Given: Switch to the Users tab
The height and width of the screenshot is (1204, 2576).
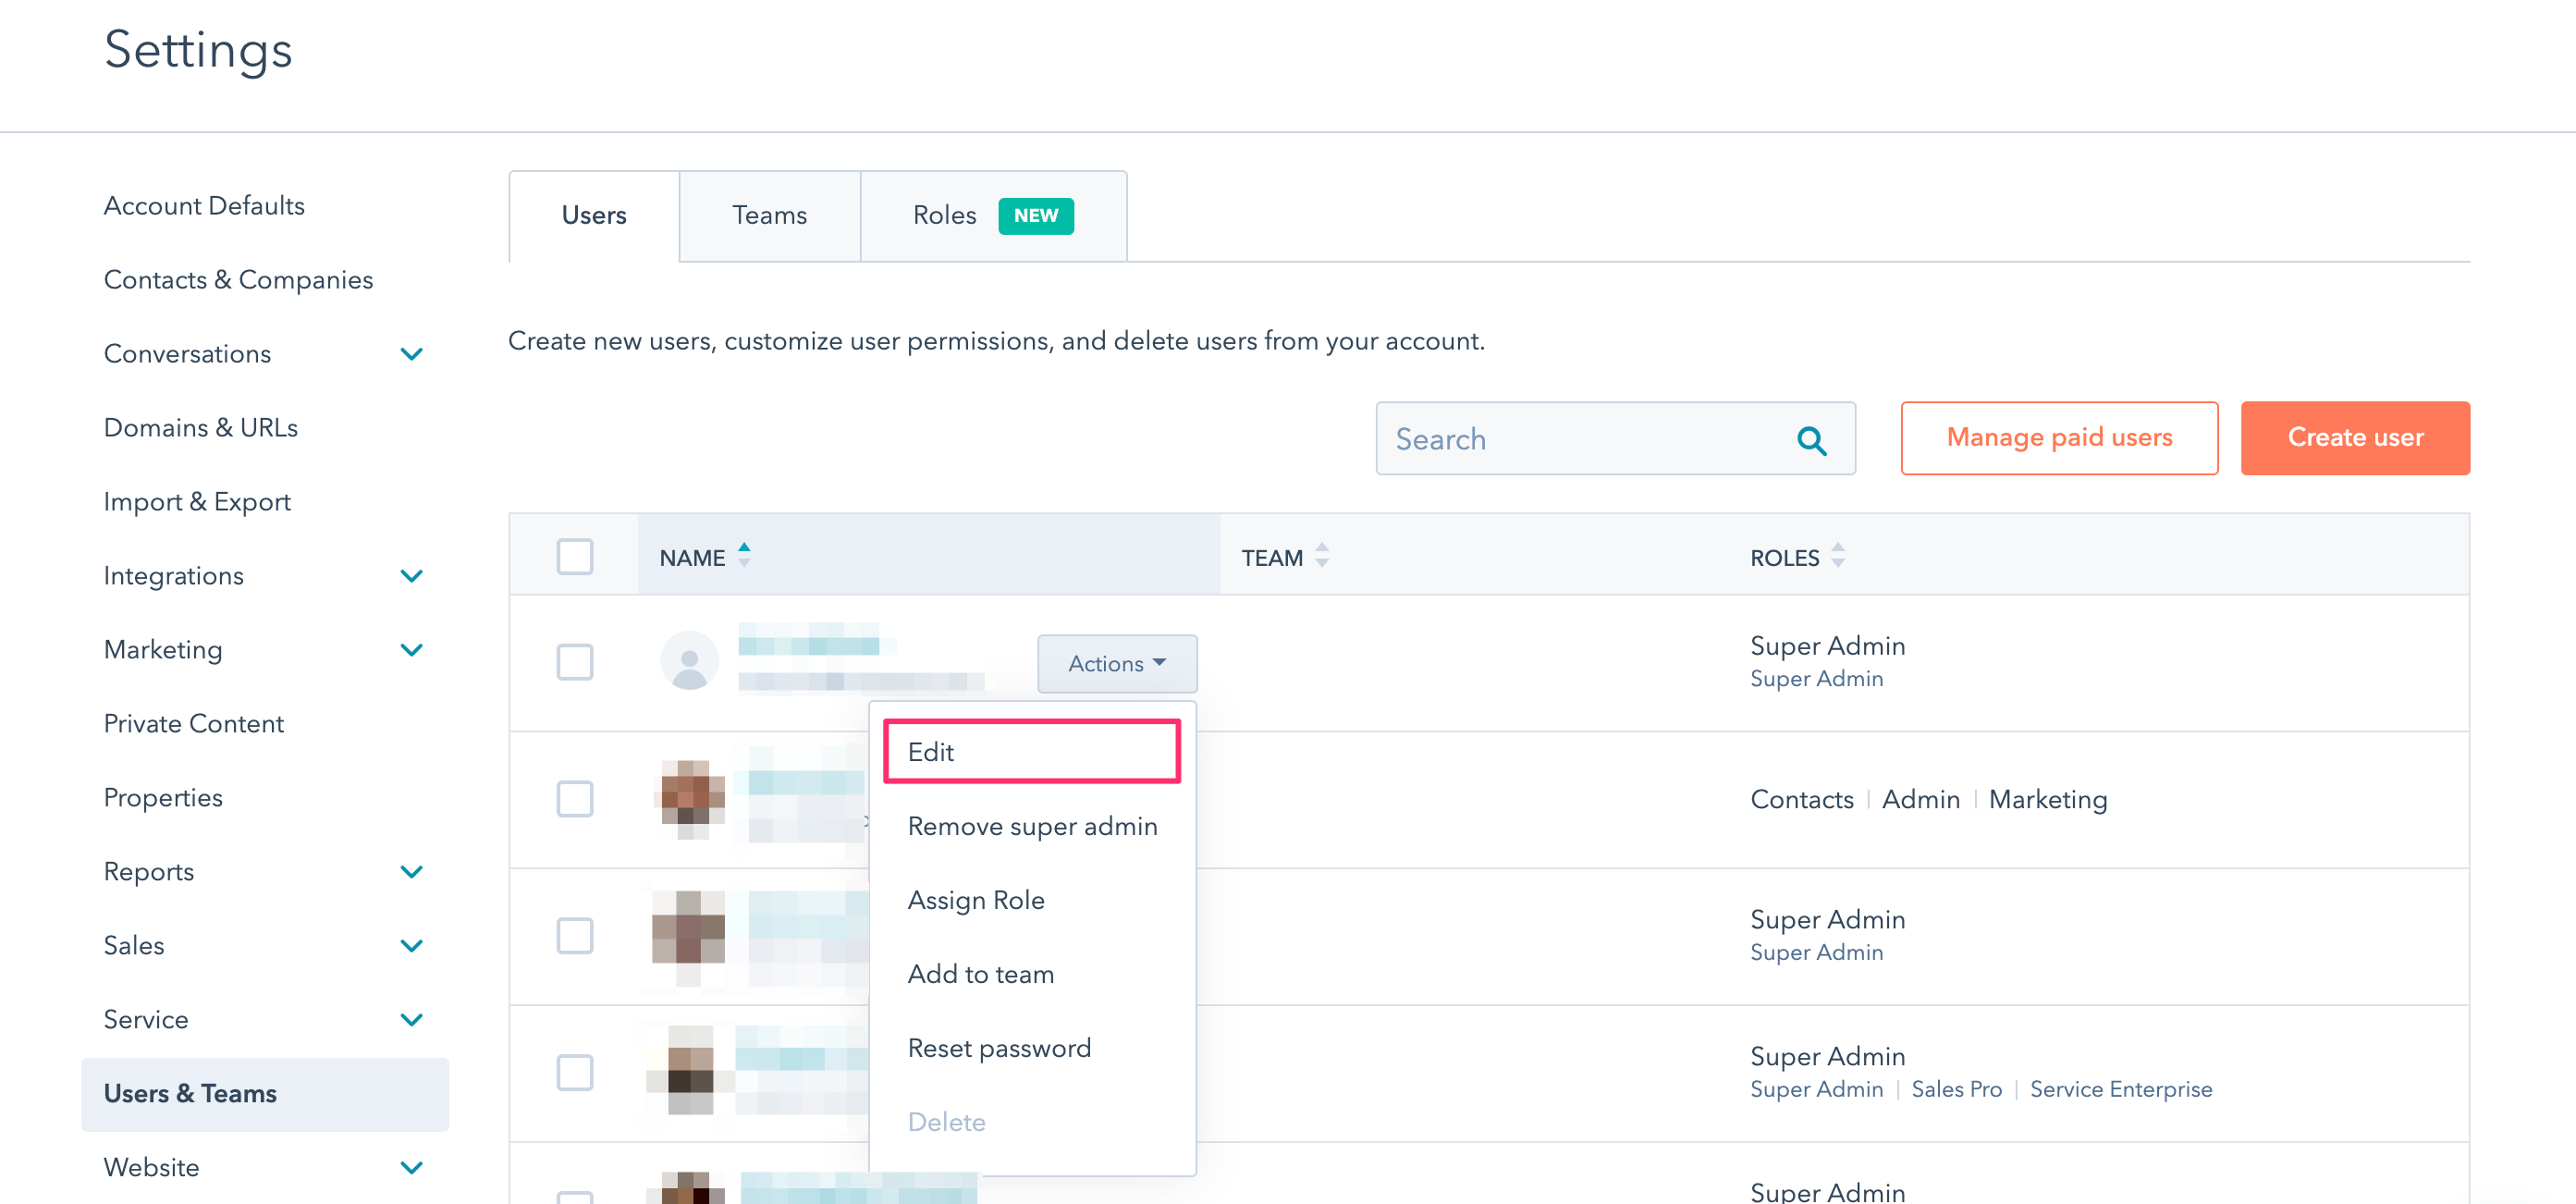Looking at the screenshot, I should coord(594,216).
